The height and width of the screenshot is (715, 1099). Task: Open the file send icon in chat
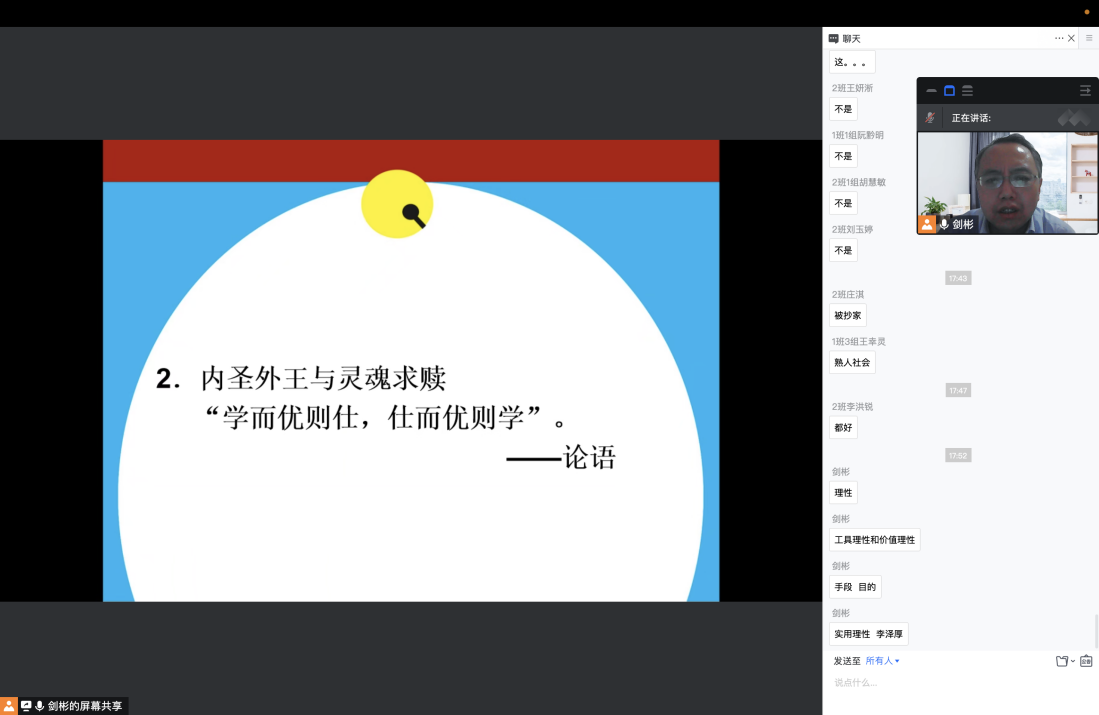point(1062,661)
